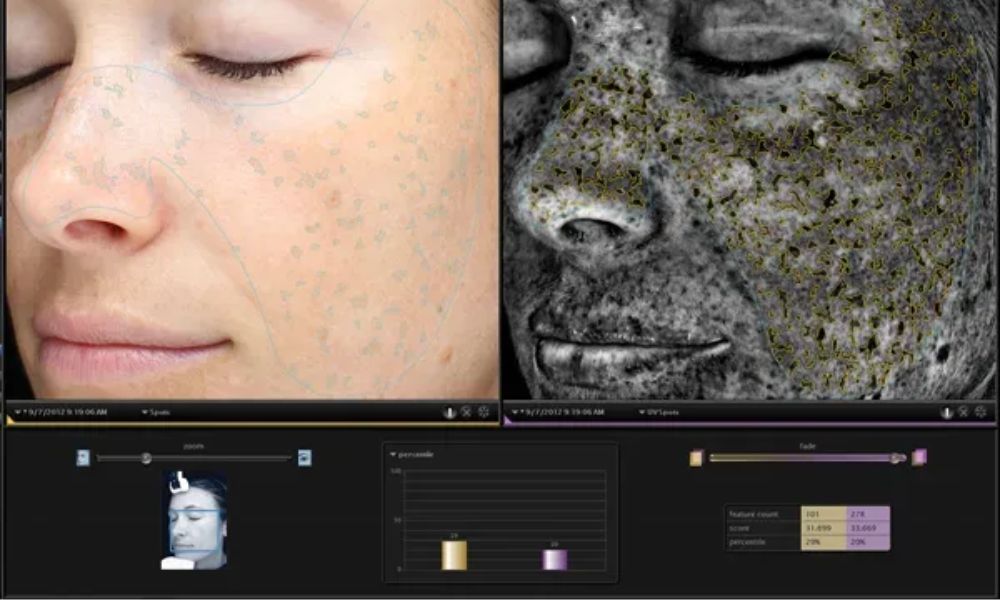Click the gold fade swatch left of slider
This screenshot has width=1000, height=600.
click(x=696, y=458)
